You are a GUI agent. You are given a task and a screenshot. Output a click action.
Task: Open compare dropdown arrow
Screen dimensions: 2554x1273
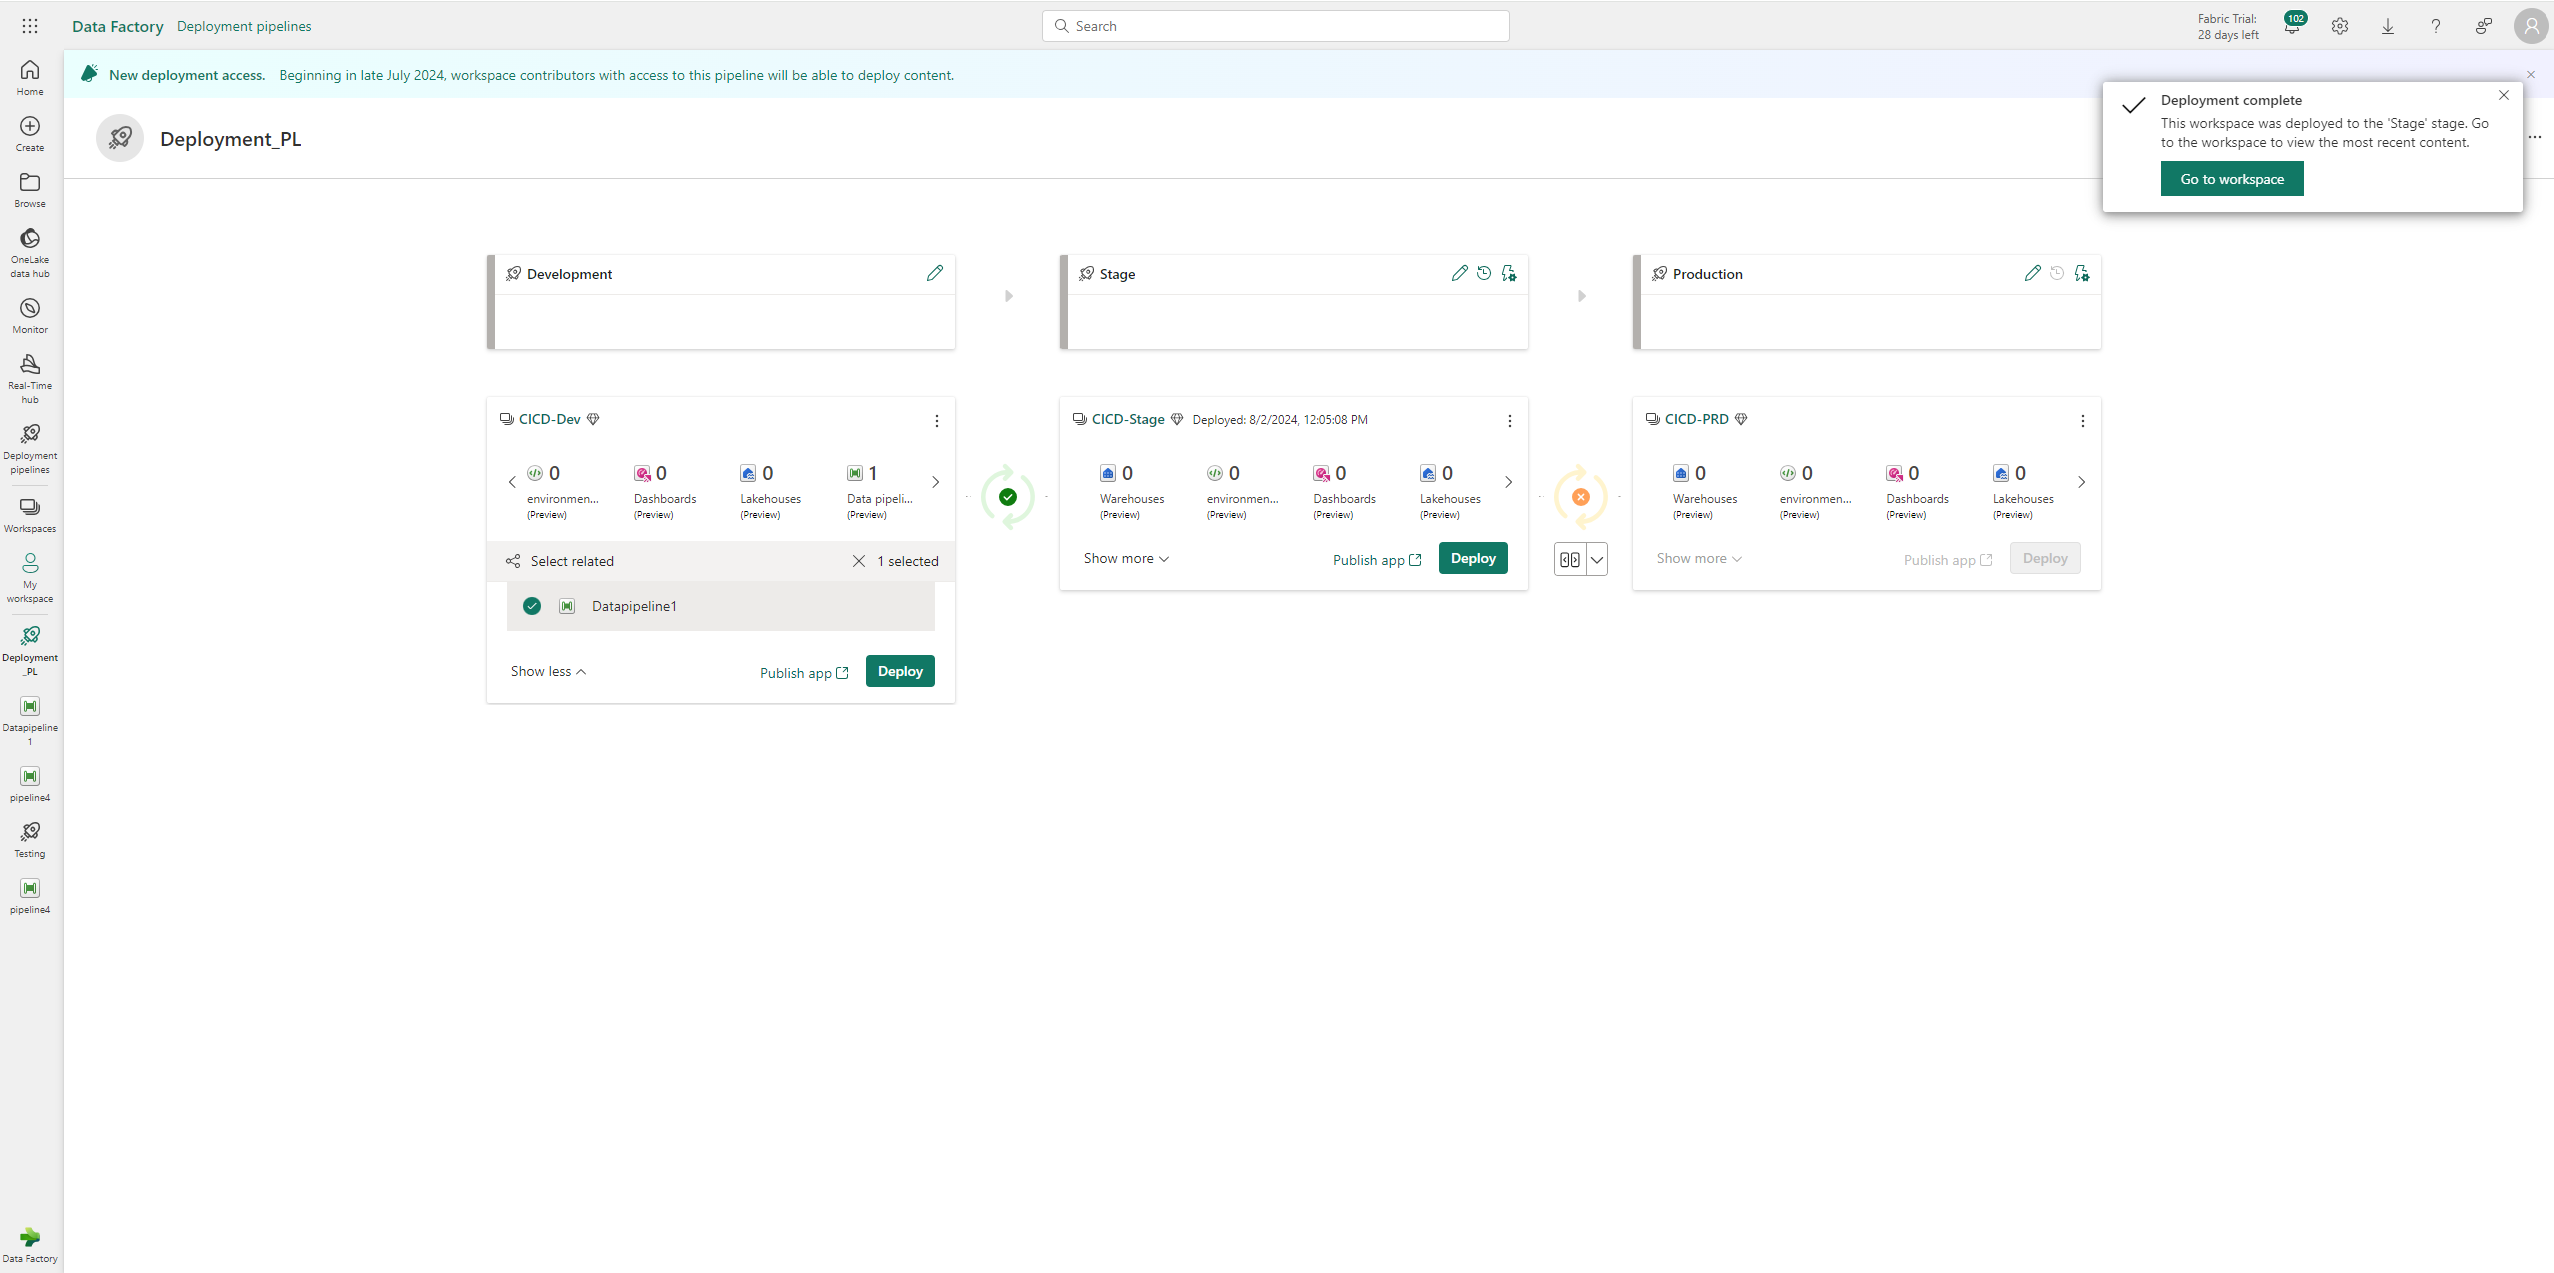1597,560
